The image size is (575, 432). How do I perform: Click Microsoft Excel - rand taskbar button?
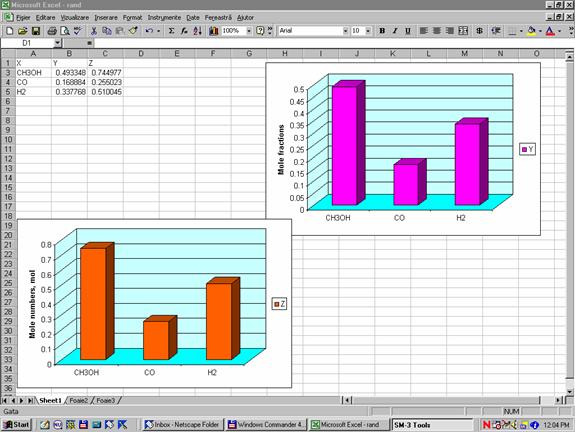(x=349, y=425)
